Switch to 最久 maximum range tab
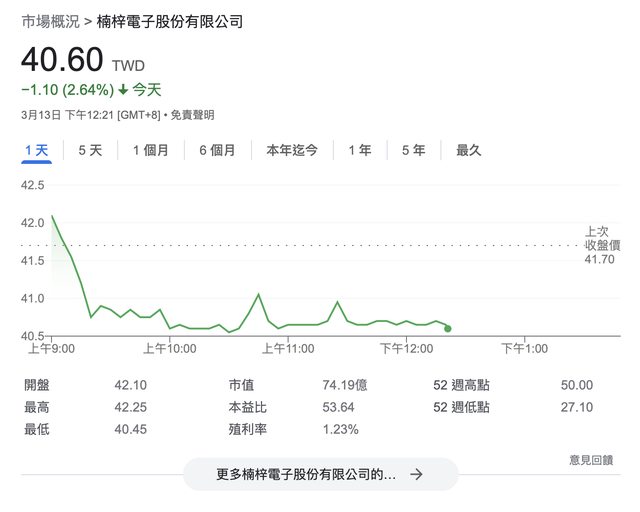Screen dimensions: 640x512 469,151
